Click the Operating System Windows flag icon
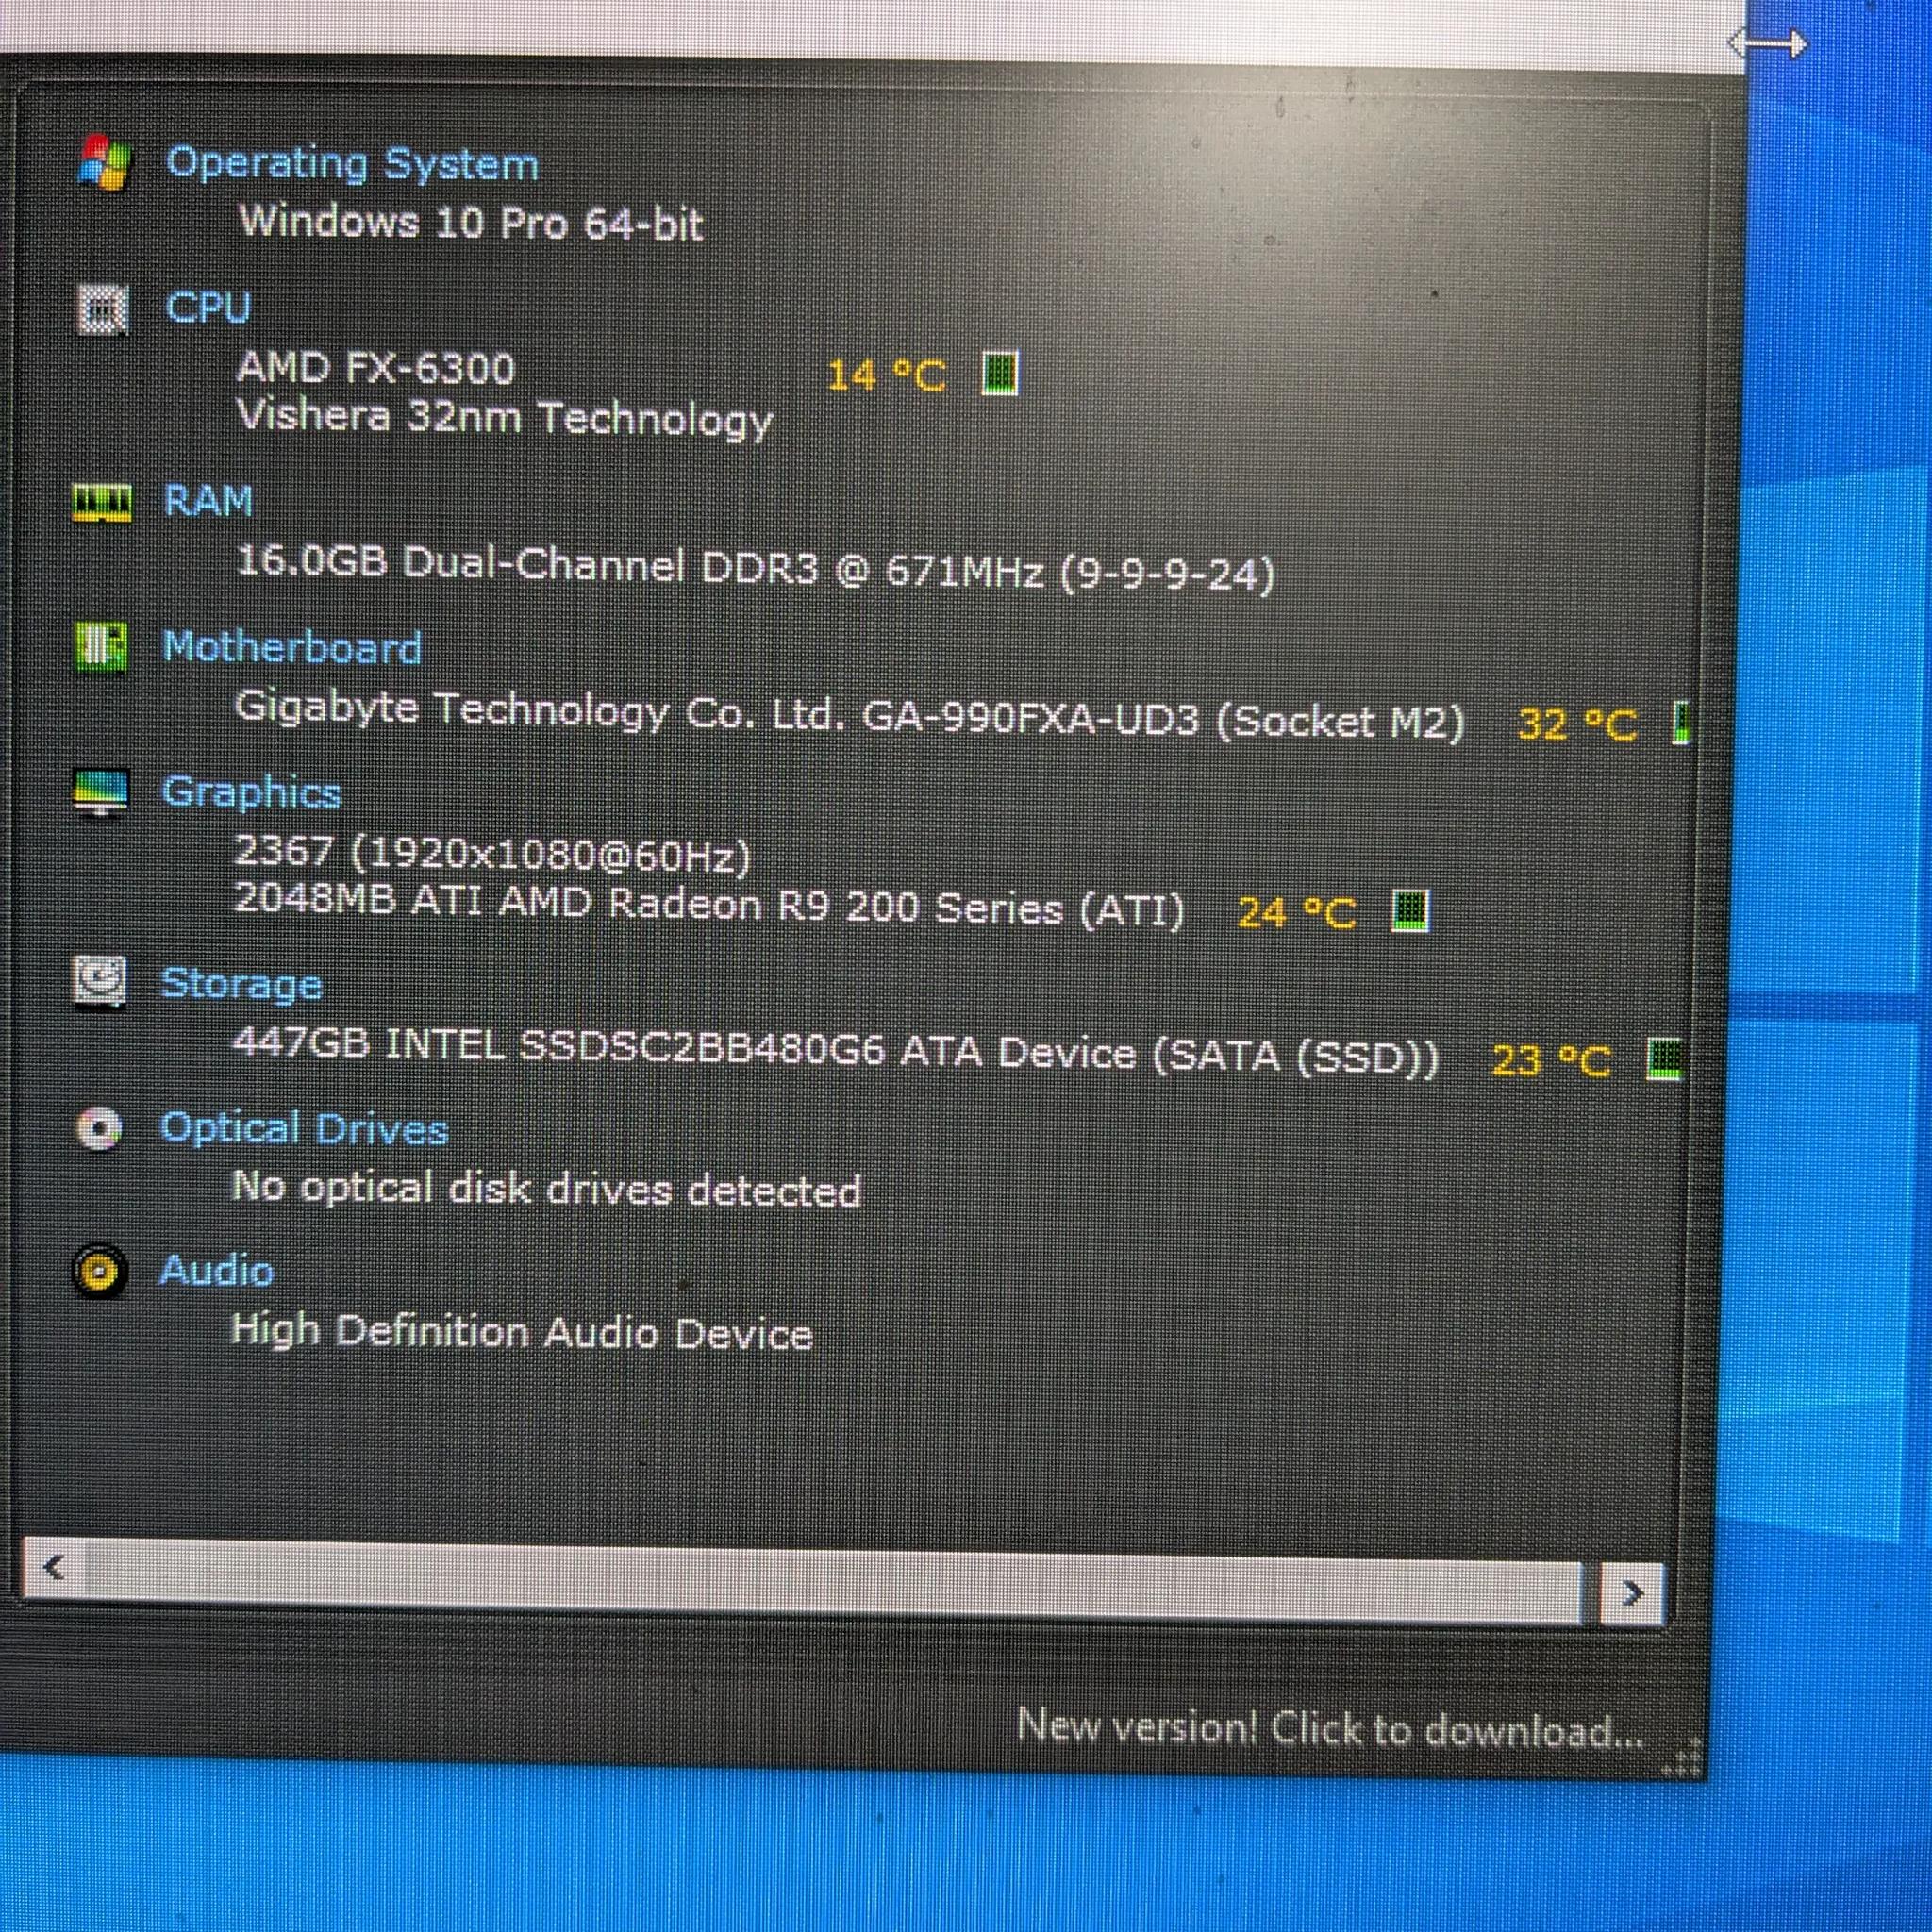The height and width of the screenshot is (1932, 1932). coord(104,162)
